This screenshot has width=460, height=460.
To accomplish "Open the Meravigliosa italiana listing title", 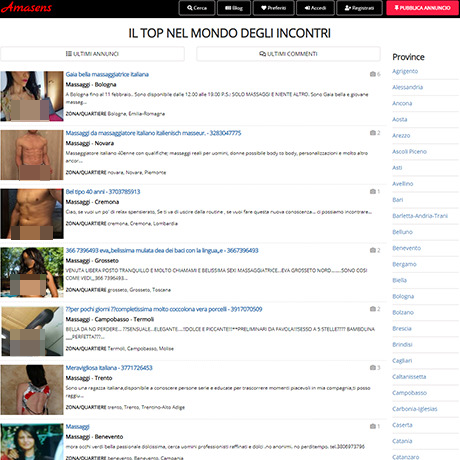I will tap(109, 368).
